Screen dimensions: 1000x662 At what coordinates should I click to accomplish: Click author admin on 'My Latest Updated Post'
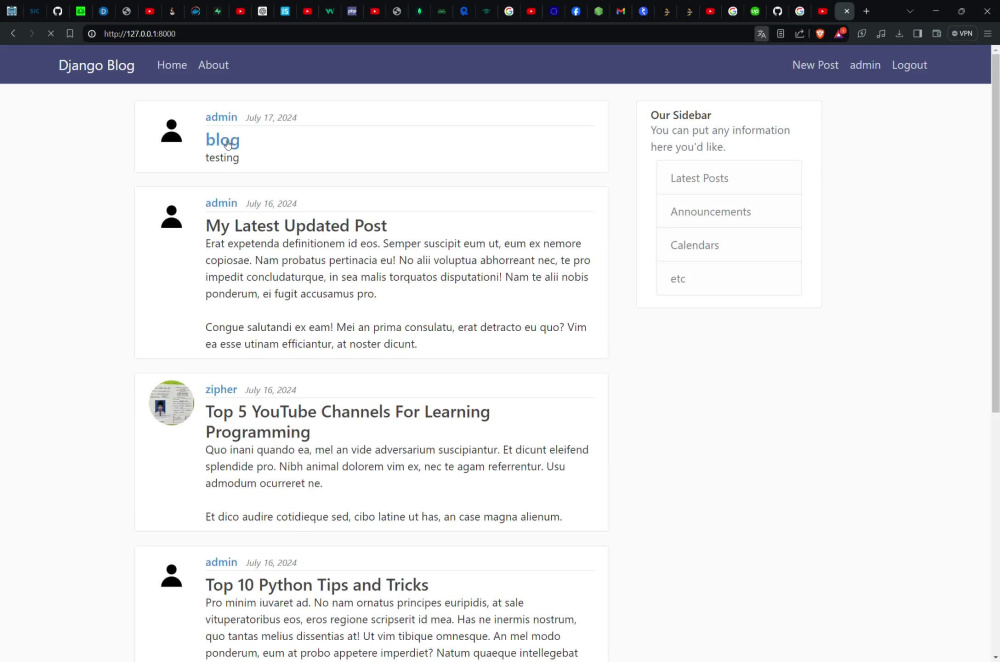[221, 203]
